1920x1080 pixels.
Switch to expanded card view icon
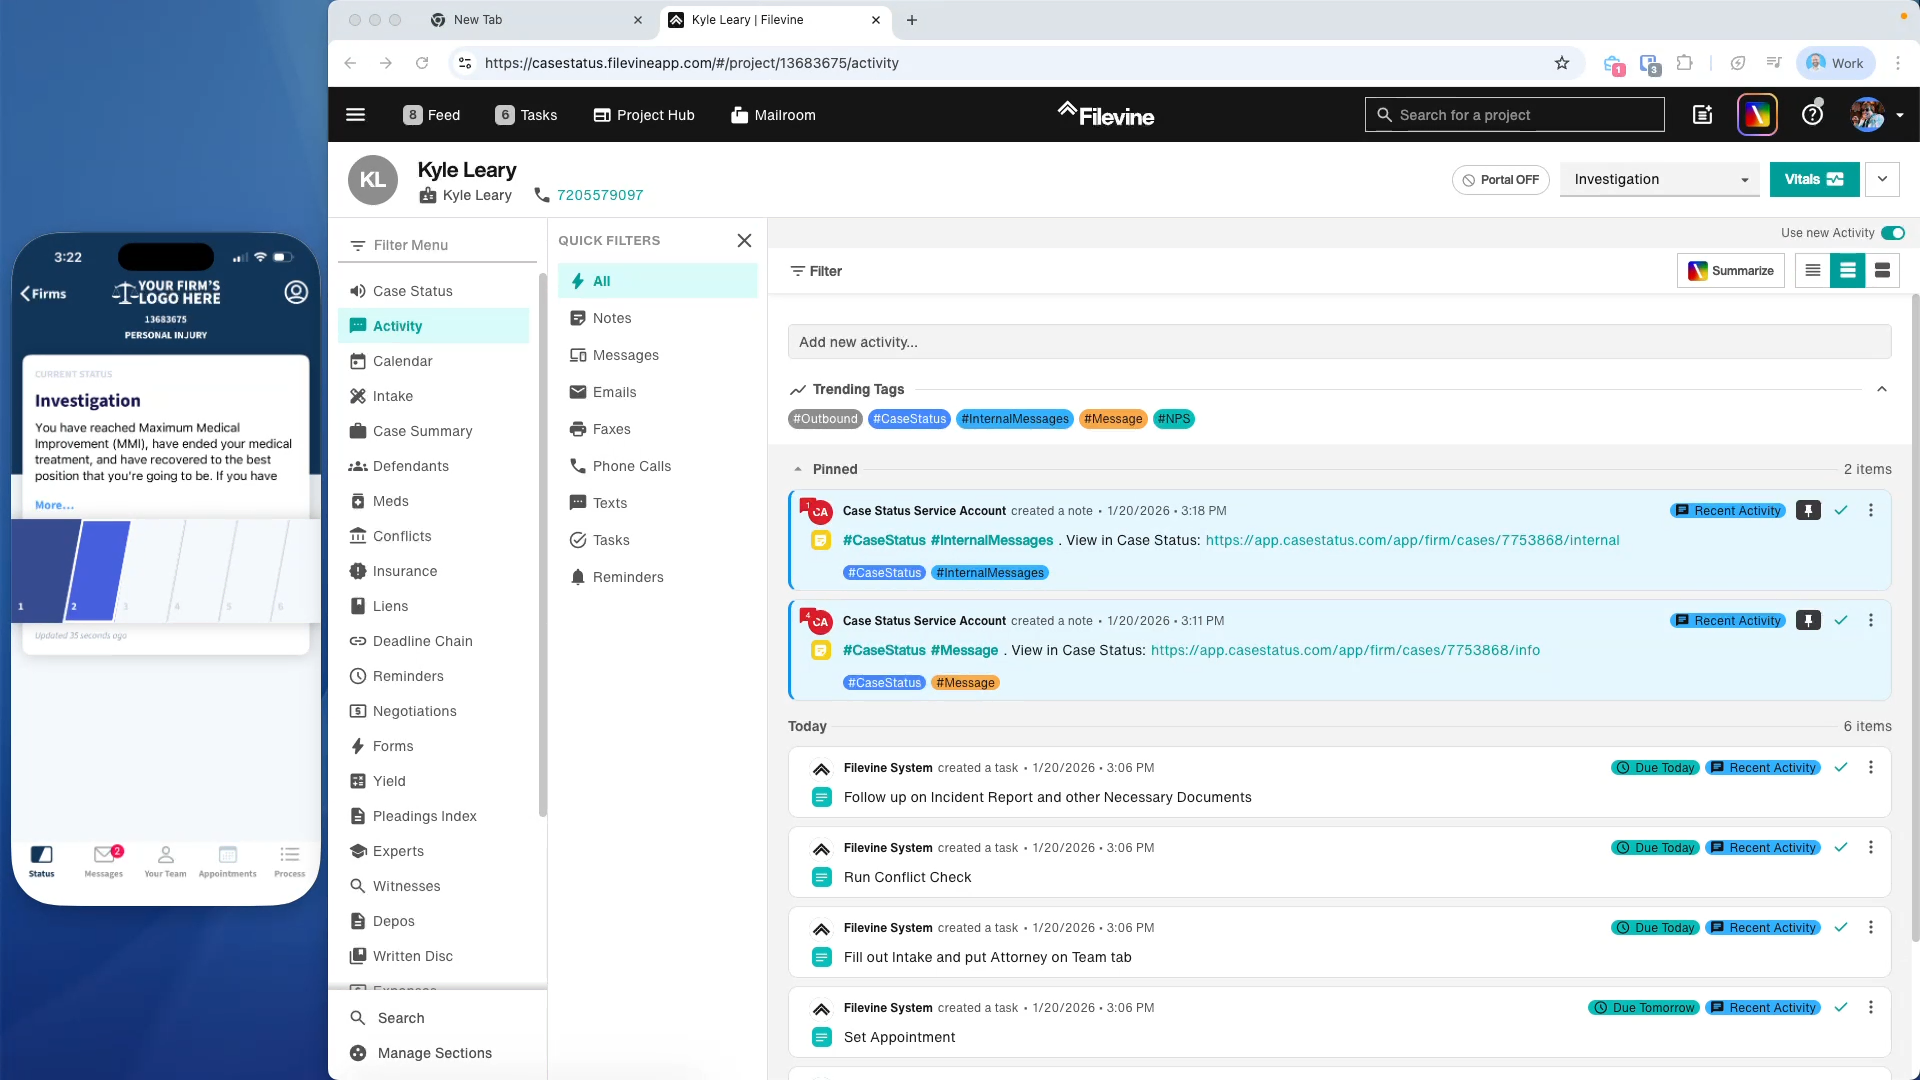pyautogui.click(x=1882, y=271)
